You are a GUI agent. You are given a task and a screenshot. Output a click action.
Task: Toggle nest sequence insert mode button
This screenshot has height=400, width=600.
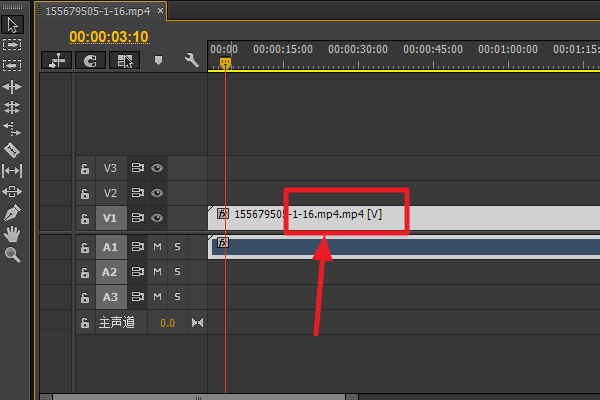(57, 60)
